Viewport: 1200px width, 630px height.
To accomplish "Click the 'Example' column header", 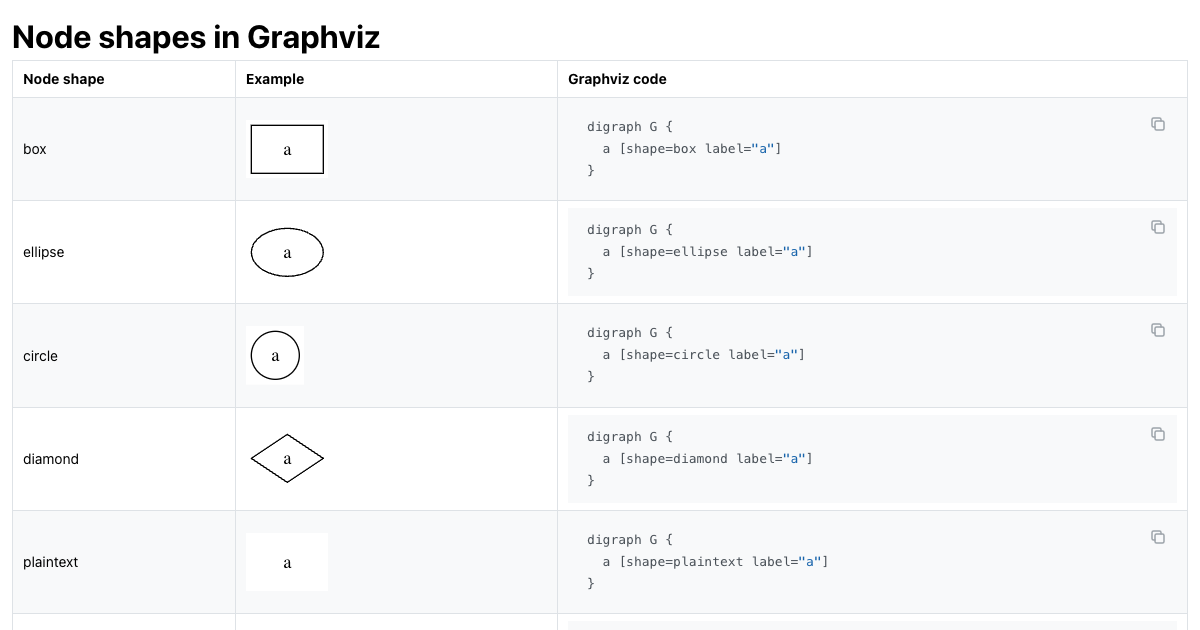I will coord(275,79).
